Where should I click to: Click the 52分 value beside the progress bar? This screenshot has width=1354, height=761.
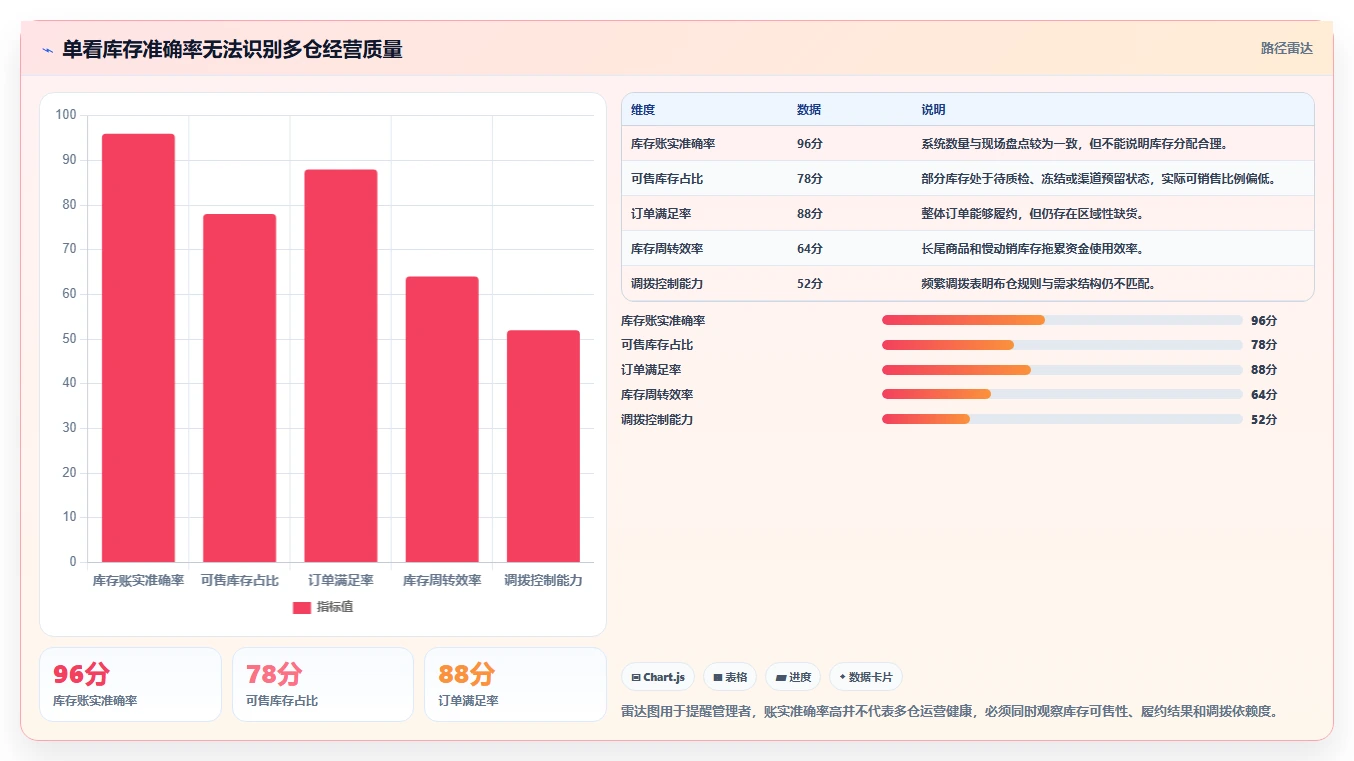point(1264,420)
